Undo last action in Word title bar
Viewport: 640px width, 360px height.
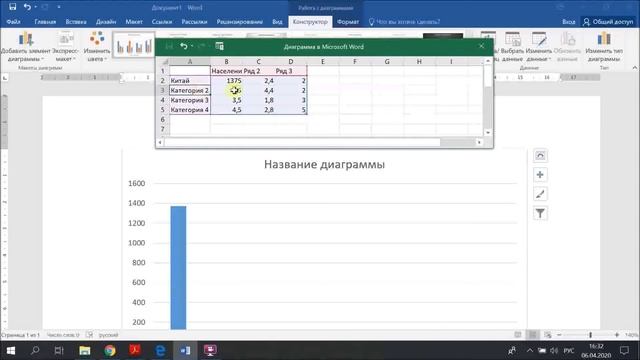[27, 7]
